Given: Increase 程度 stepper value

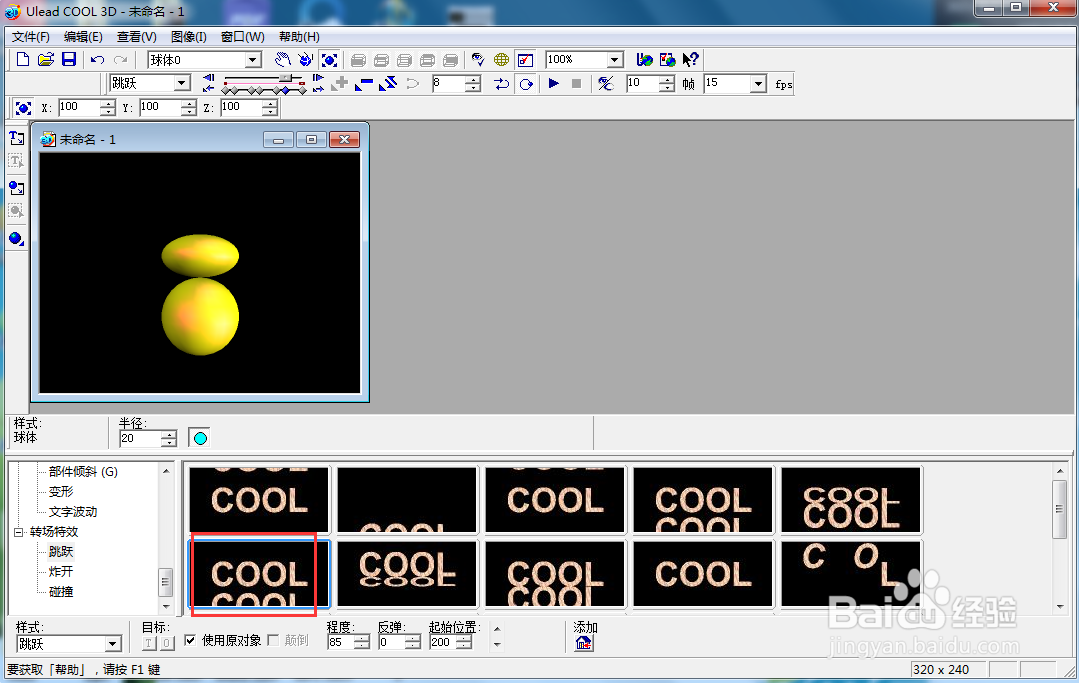Looking at the screenshot, I should 362,638.
